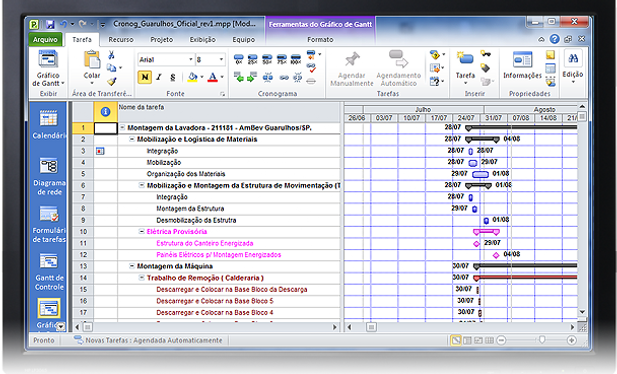This screenshot has width=617, height=374.
Task: Open Diagrama de rede view
Action: tap(49, 176)
